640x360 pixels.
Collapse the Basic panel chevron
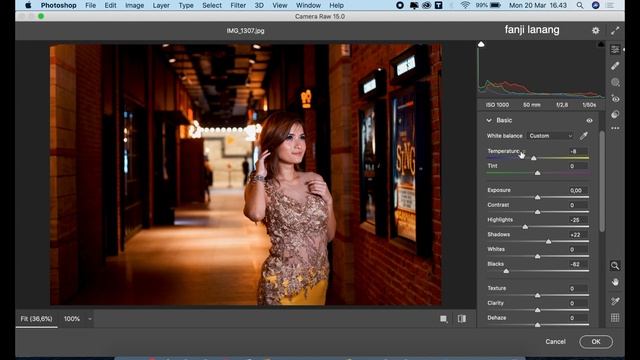(x=489, y=120)
